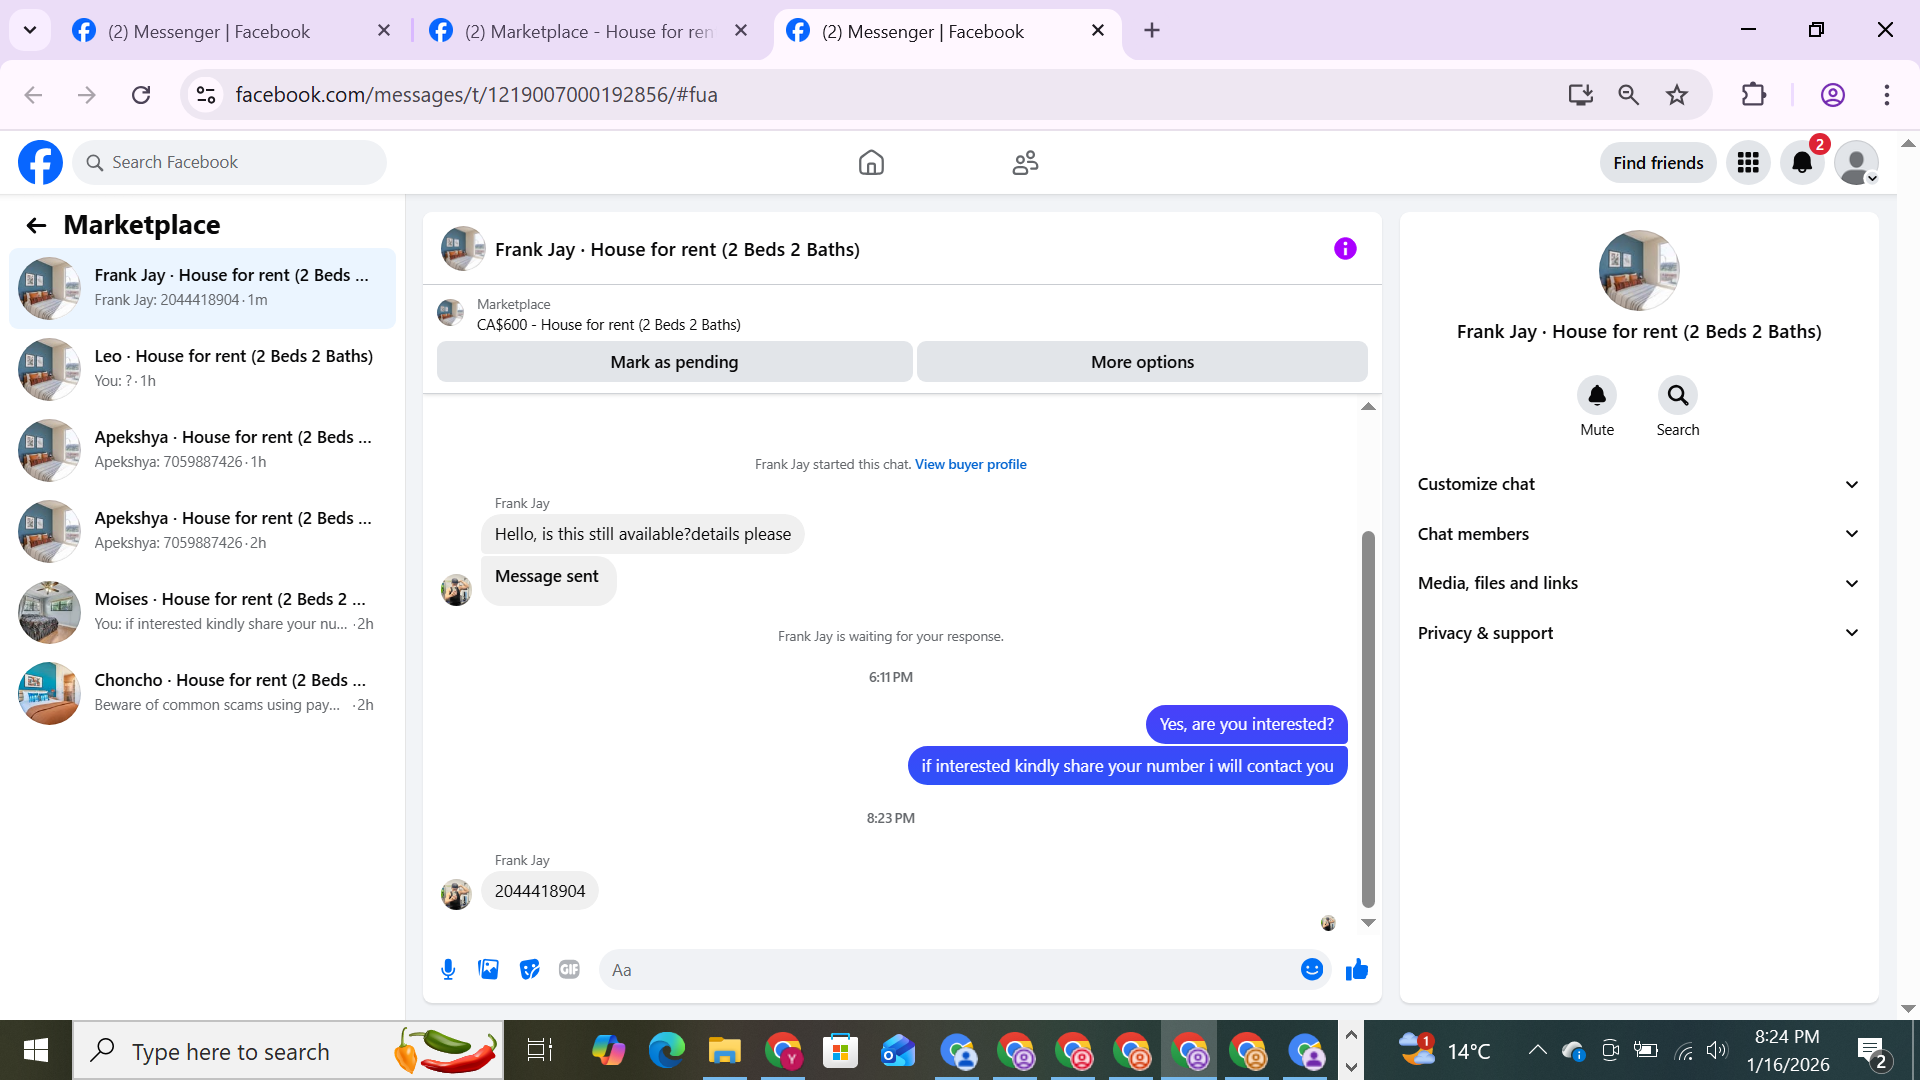
Task: Open the Facebook menu grid icon
Action: pyautogui.click(x=1747, y=163)
